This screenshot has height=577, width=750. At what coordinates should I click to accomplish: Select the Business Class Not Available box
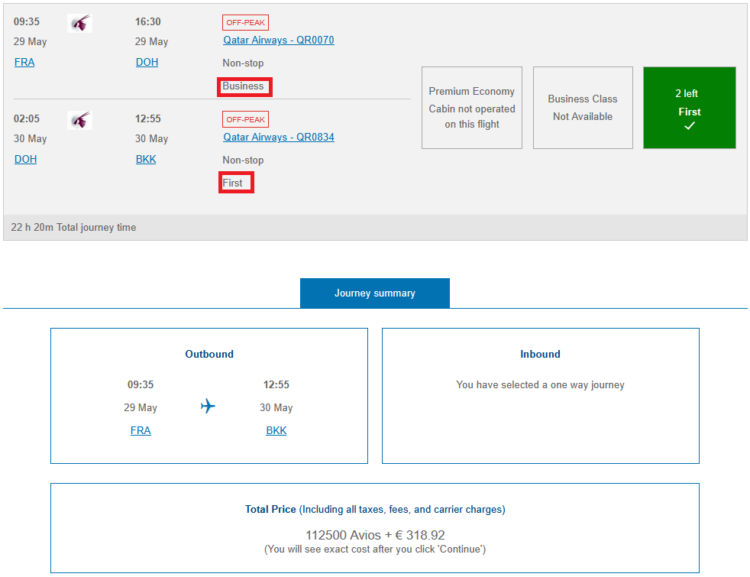pos(582,107)
